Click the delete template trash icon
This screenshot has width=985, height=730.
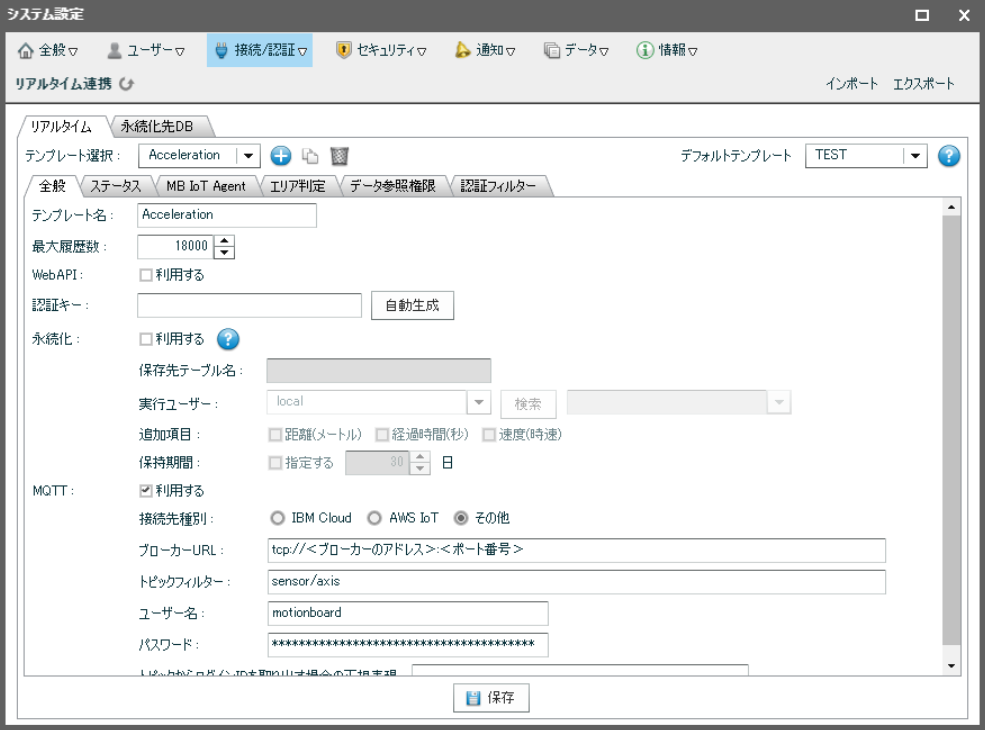tap(340, 156)
